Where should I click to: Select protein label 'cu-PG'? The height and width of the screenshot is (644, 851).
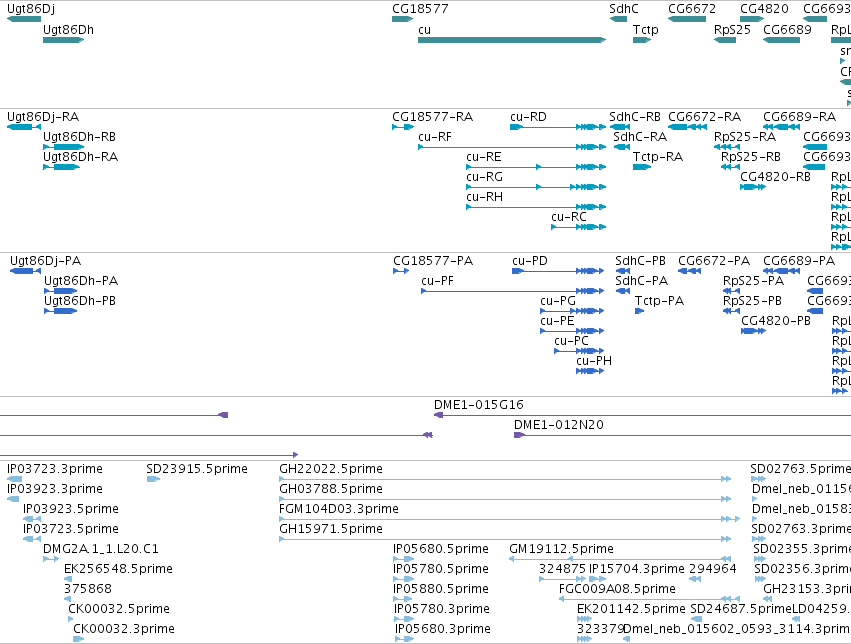pyautogui.click(x=558, y=301)
